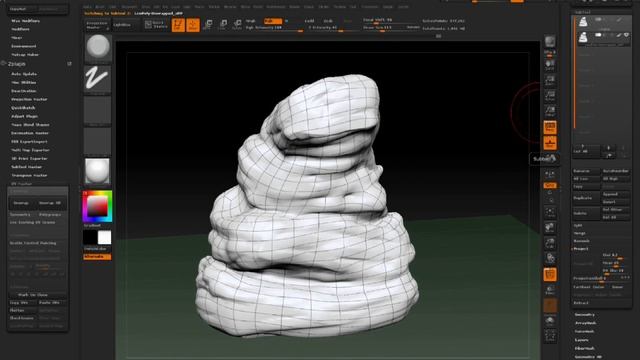Expand Decimation Master plugin
Screen dimensions: 640x360
coord(30,133)
